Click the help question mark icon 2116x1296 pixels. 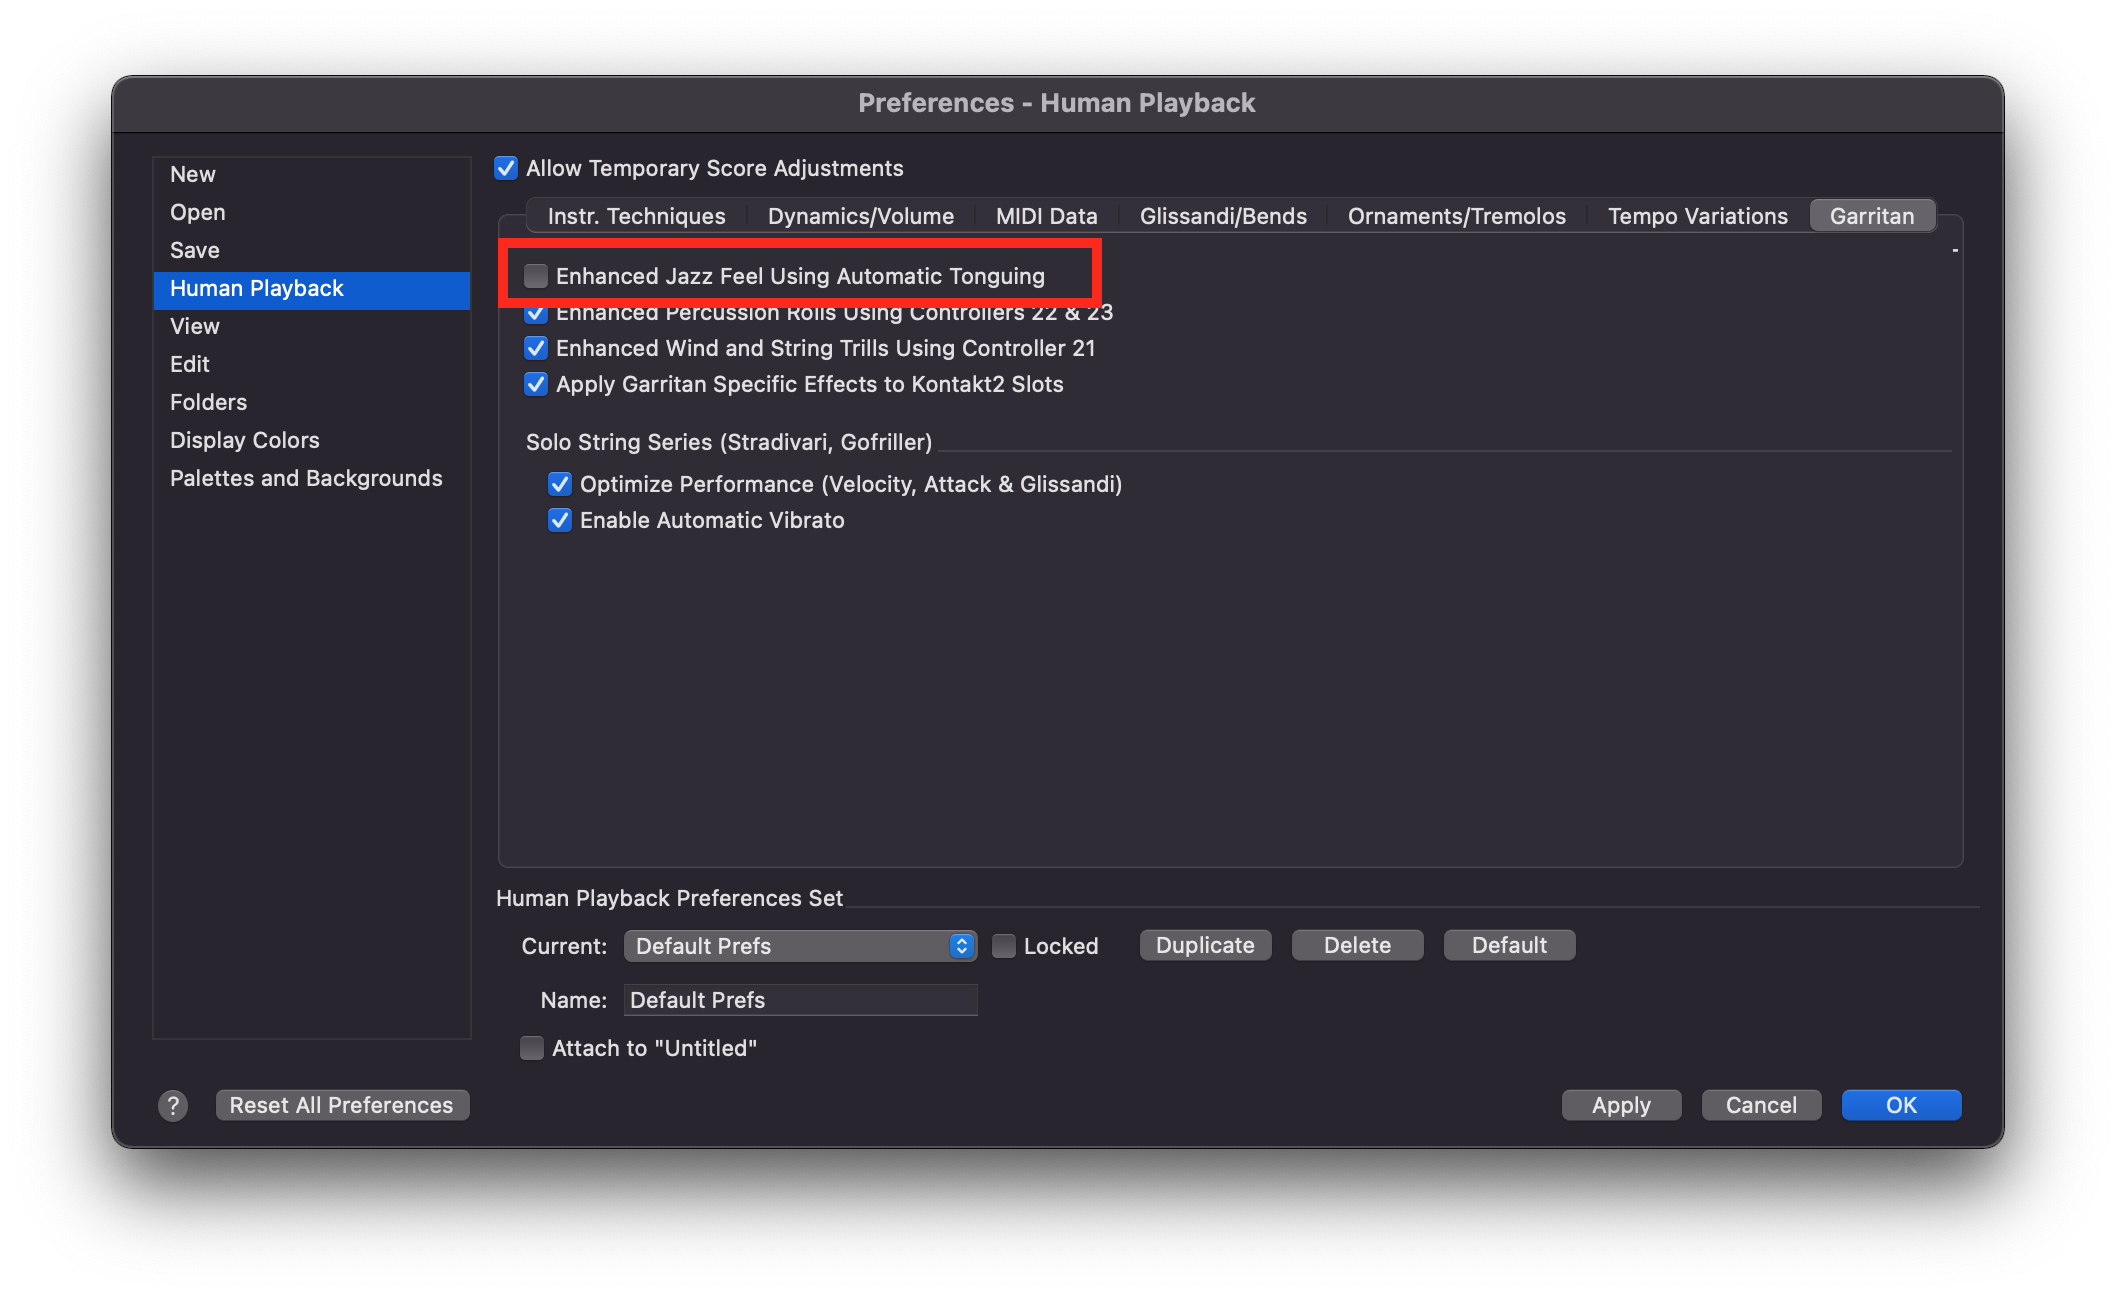pyautogui.click(x=173, y=1105)
